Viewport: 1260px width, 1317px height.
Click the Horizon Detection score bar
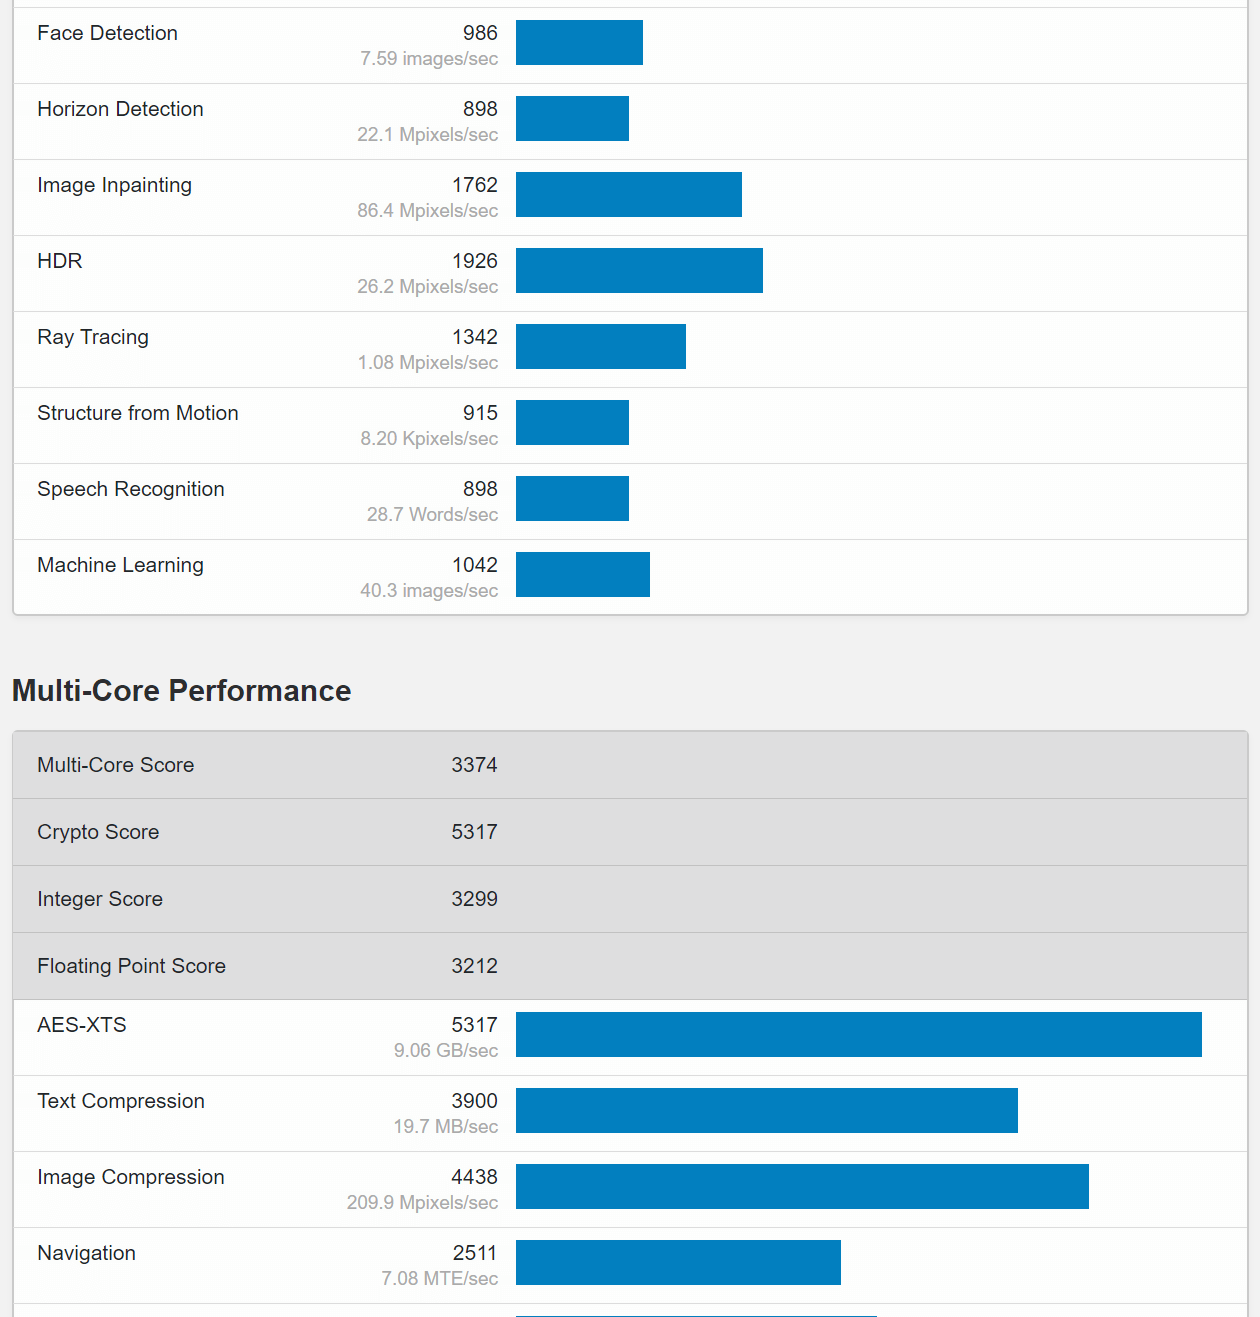(x=572, y=119)
